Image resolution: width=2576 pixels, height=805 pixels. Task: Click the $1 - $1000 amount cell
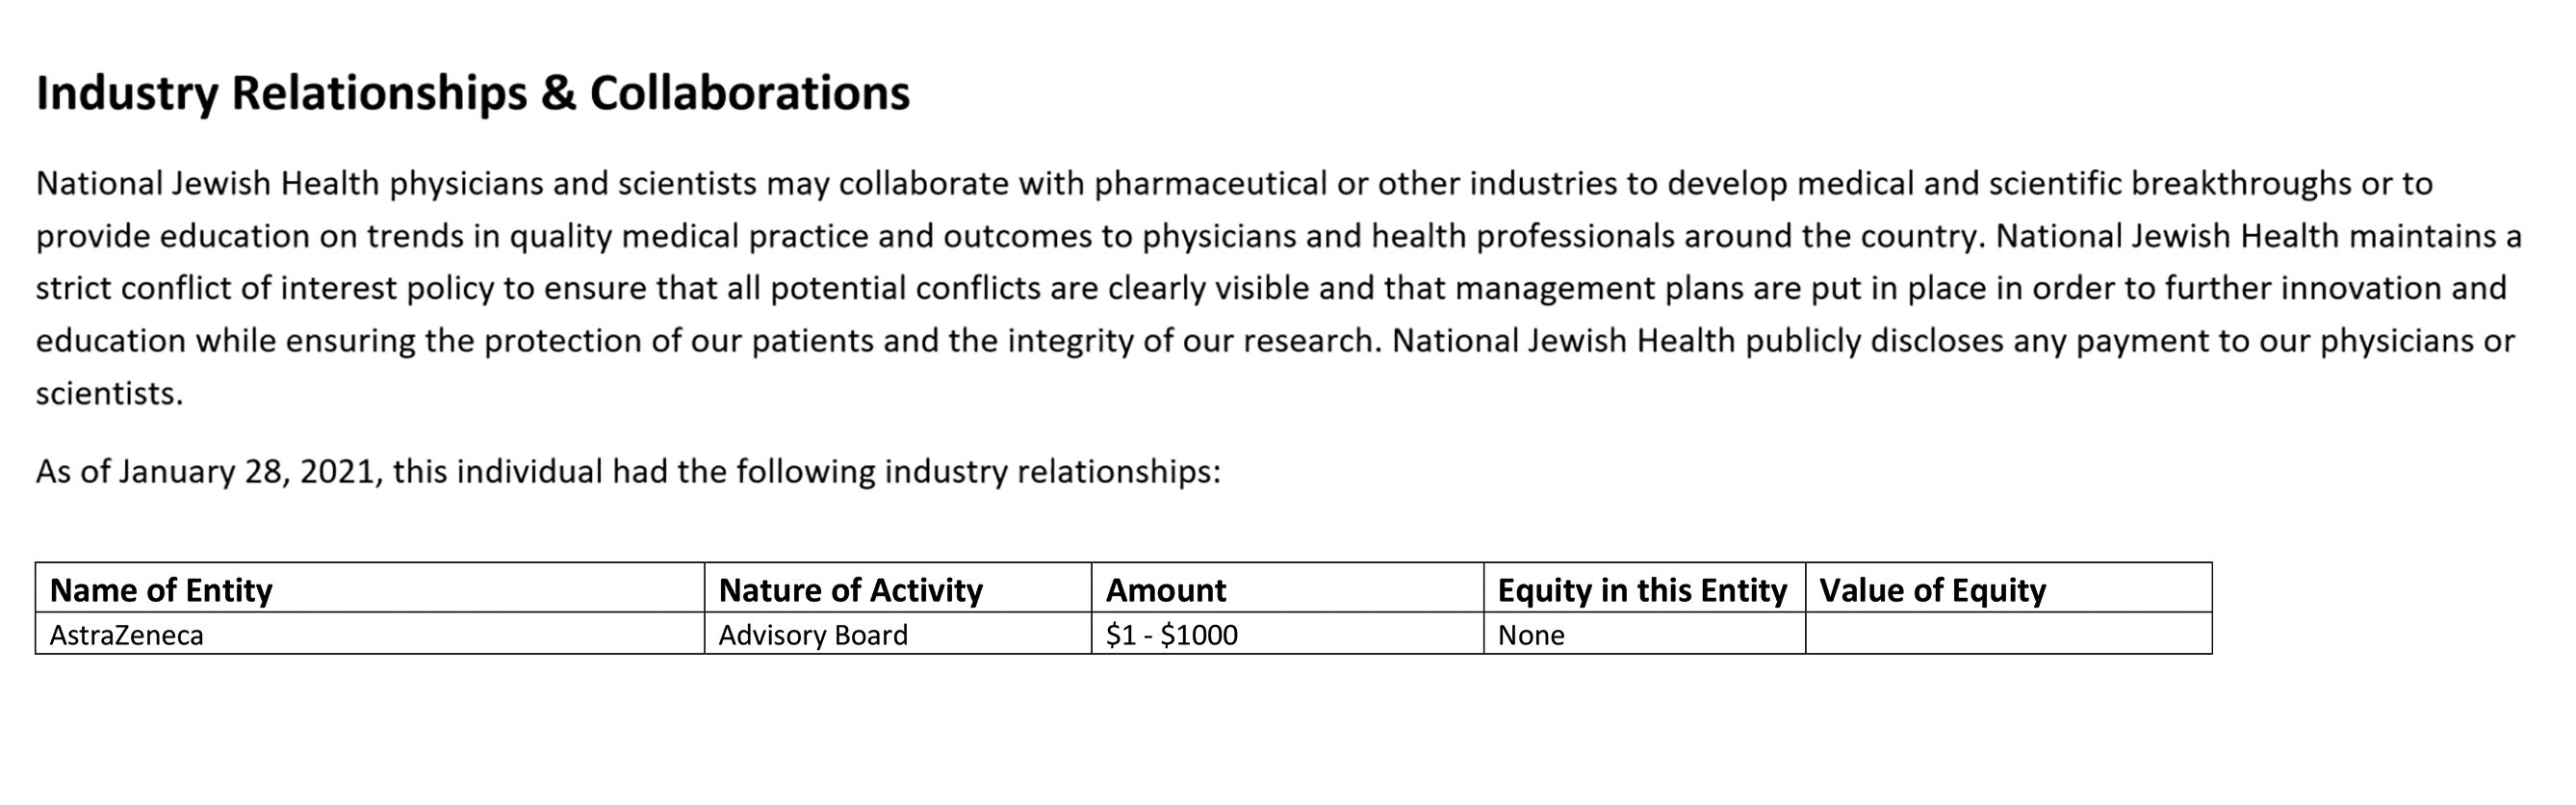(x=1288, y=634)
